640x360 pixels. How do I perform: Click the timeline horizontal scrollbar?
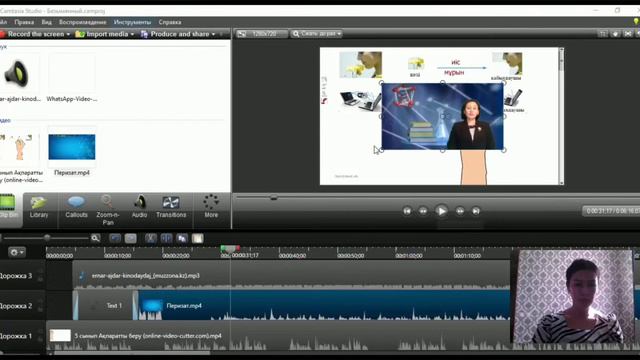point(132,353)
